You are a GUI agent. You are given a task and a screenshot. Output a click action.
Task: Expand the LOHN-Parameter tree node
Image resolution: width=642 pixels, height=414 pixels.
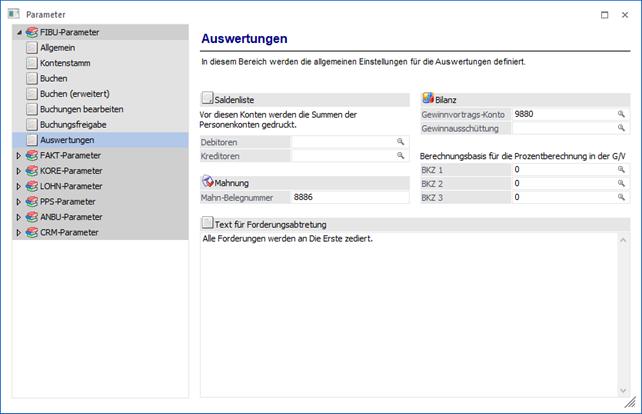[x=19, y=186]
